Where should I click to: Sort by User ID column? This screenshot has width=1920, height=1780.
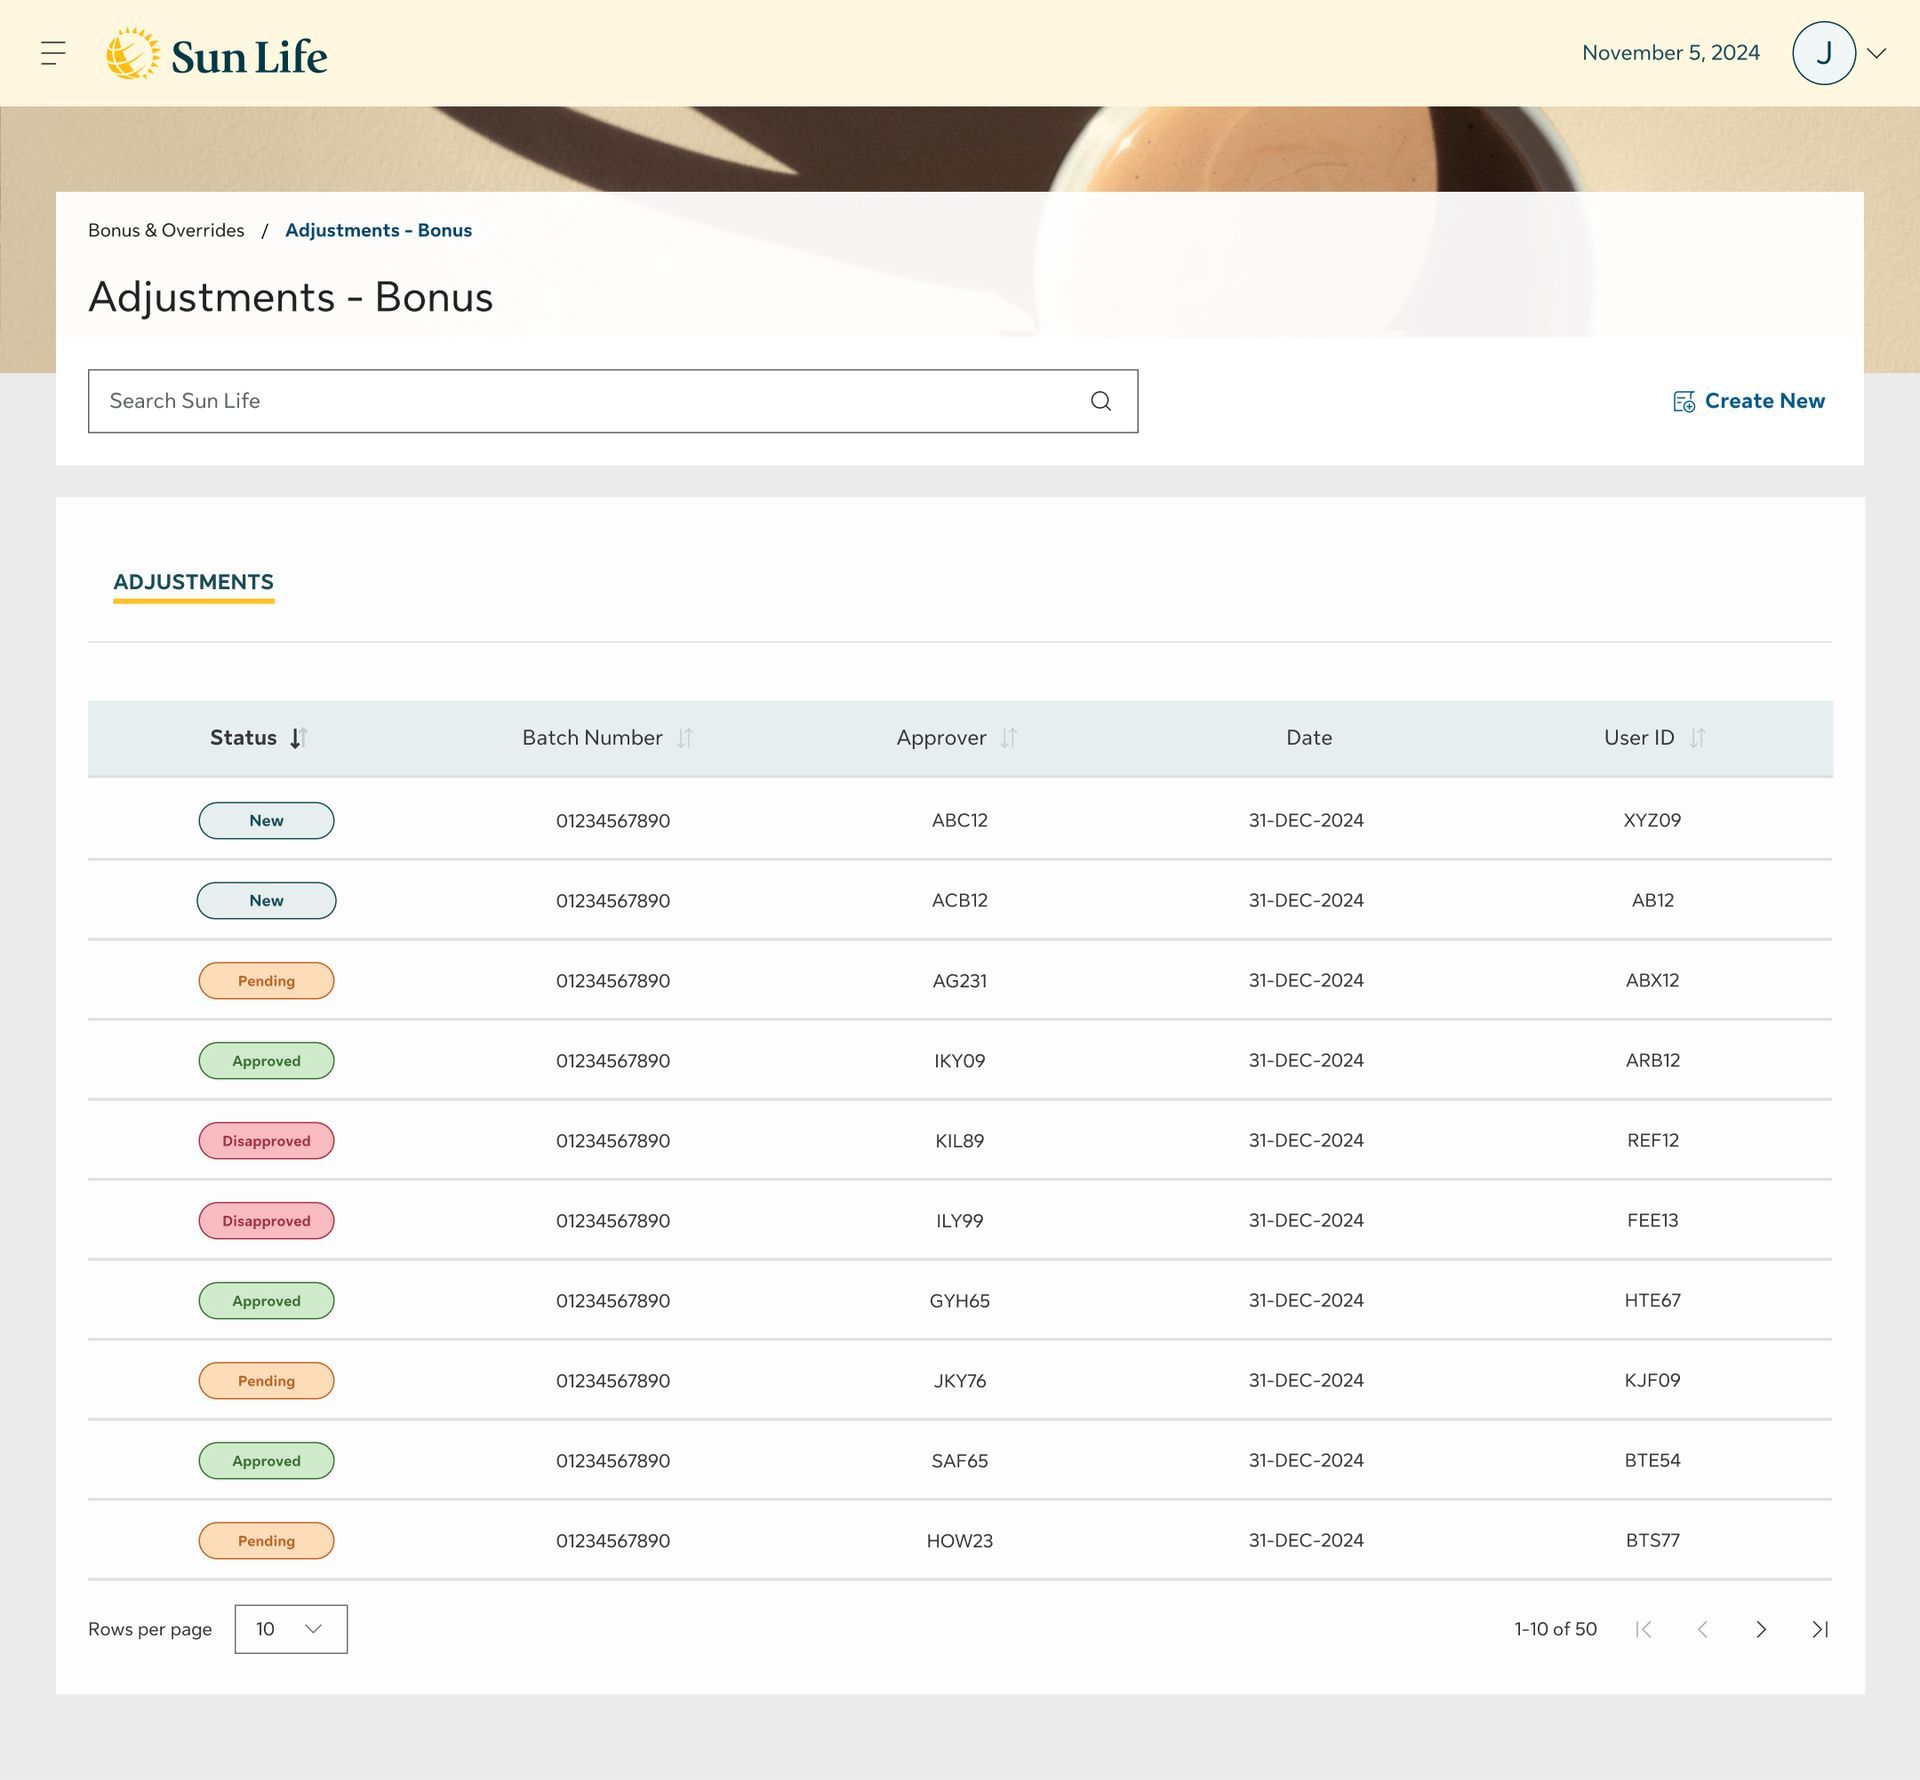1697,738
